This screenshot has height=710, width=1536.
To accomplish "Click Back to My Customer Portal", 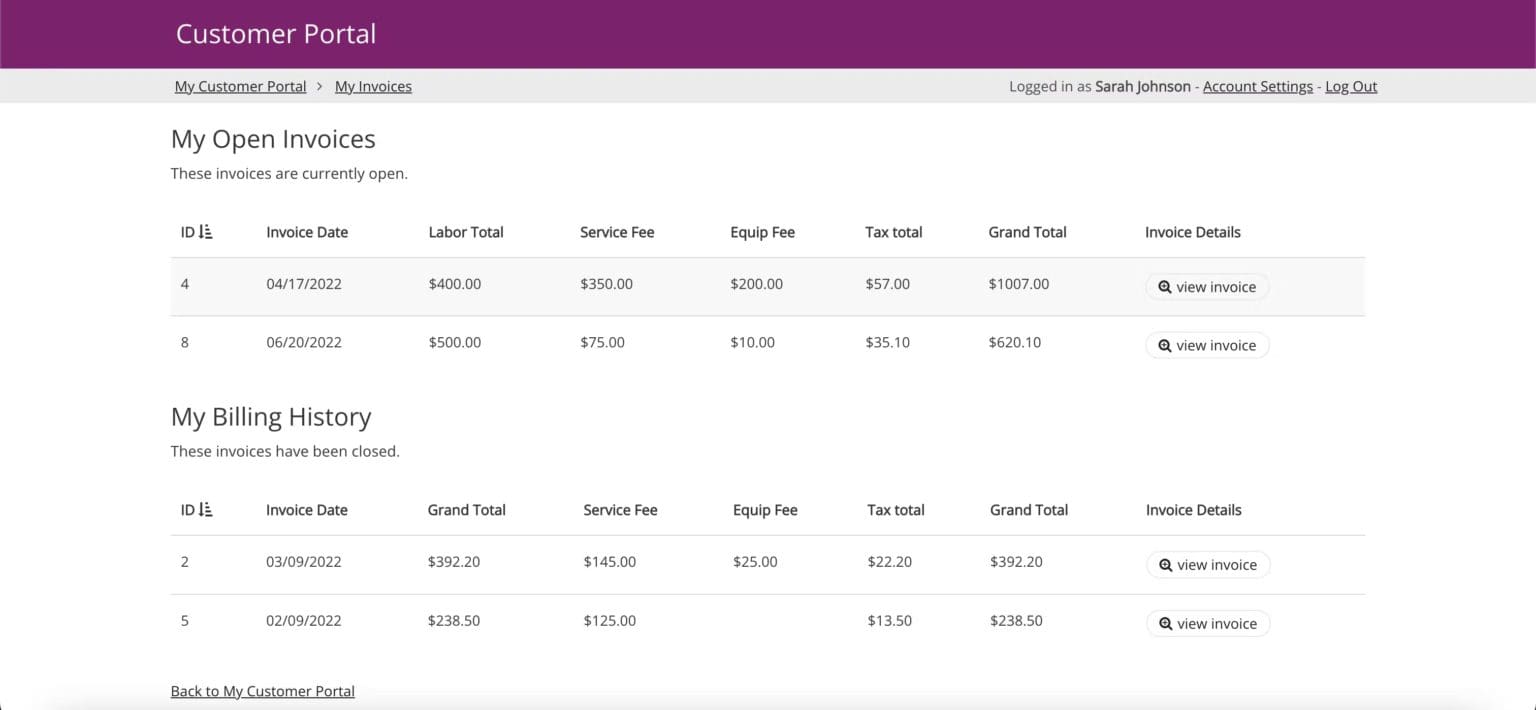I will coord(263,690).
